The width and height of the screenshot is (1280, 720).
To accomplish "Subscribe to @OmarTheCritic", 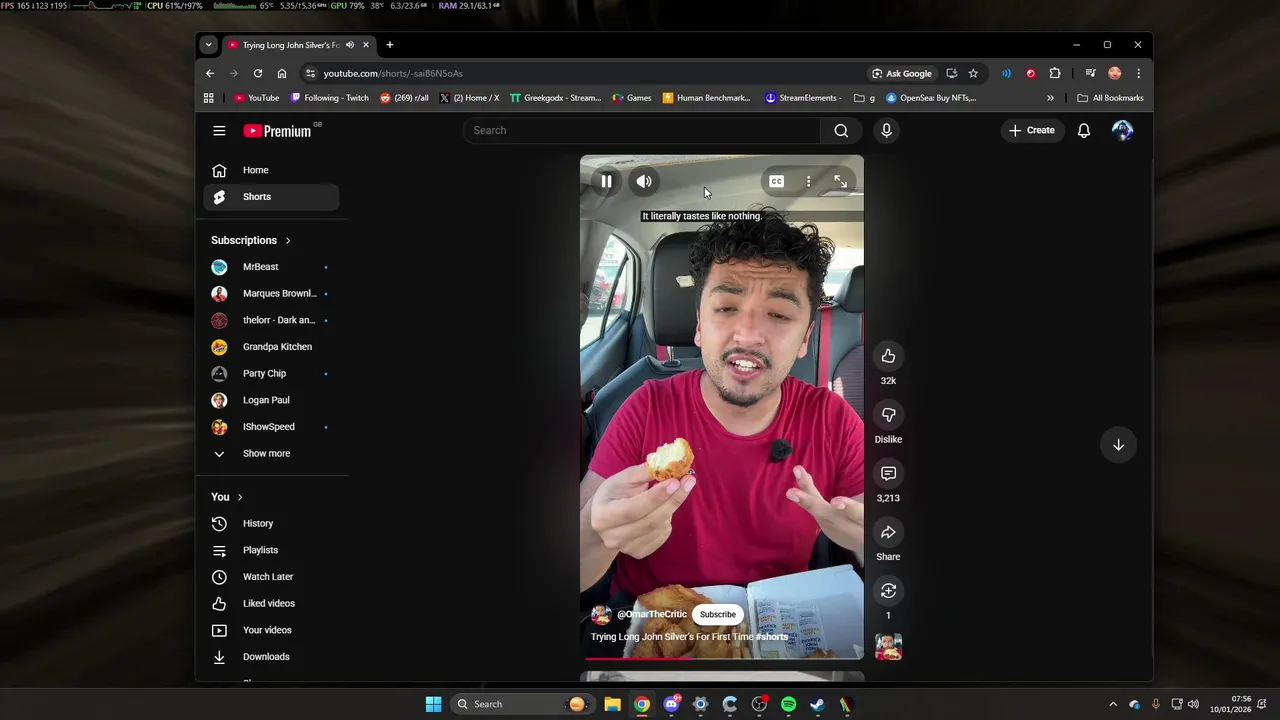I will tap(717, 614).
